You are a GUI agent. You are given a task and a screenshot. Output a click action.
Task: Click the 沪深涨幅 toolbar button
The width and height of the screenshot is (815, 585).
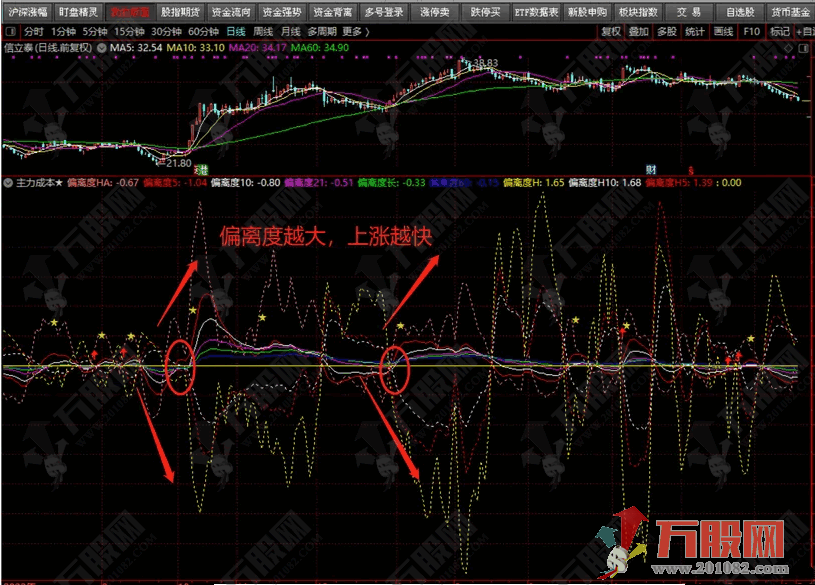coord(27,11)
